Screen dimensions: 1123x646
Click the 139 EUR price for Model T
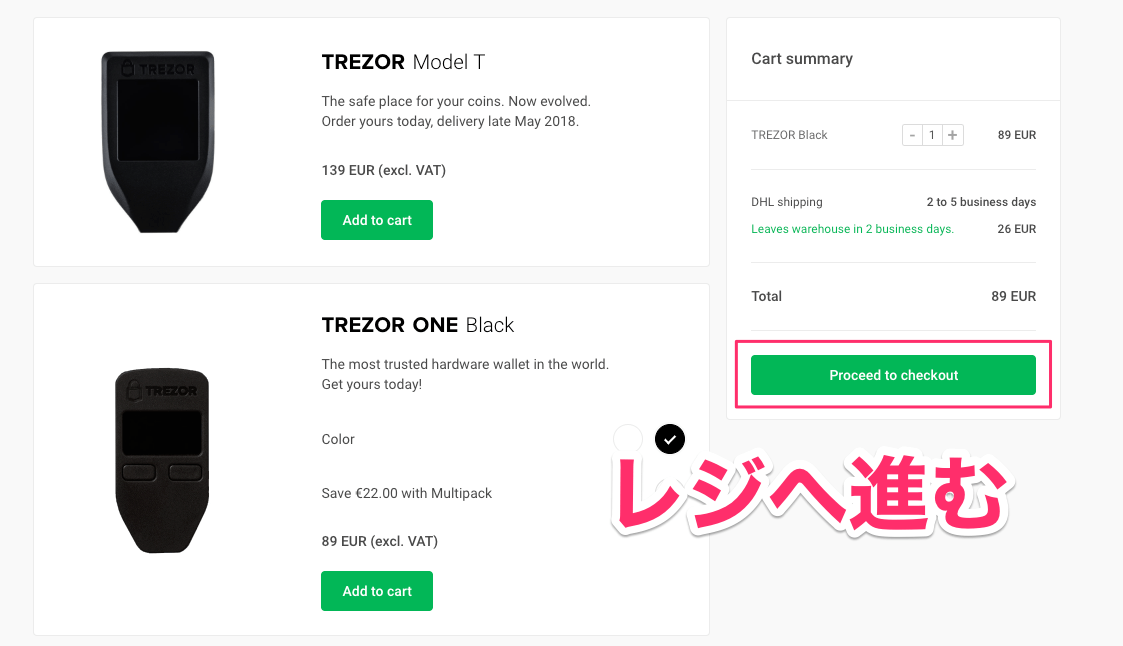[x=383, y=170]
